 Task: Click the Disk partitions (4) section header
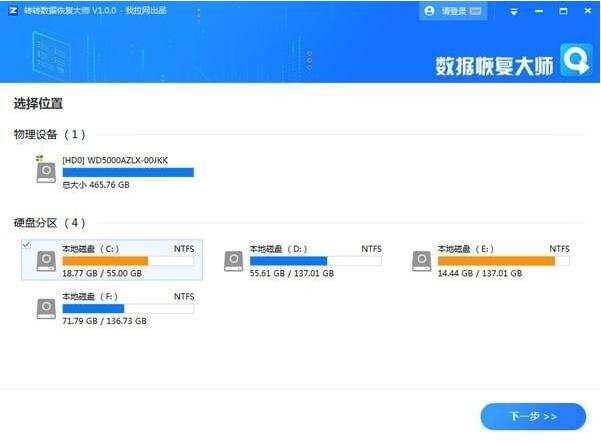(49, 223)
